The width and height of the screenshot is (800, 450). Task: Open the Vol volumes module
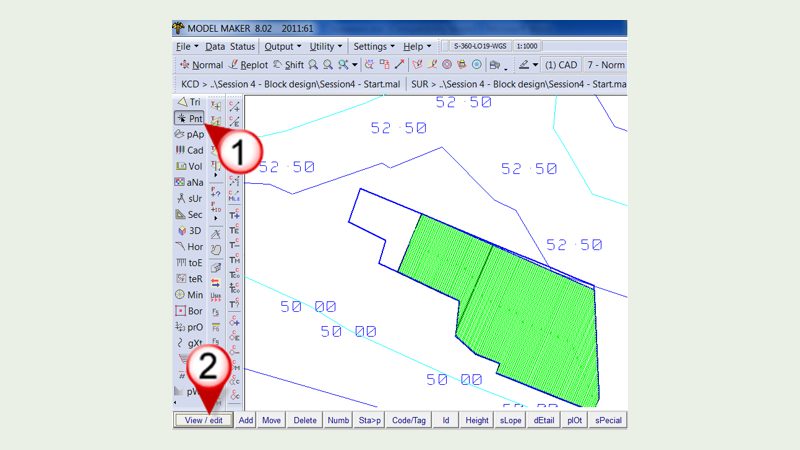tap(189, 166)
